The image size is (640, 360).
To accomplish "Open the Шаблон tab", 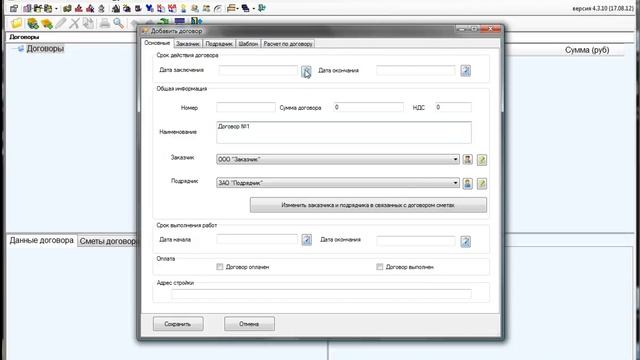I will coord(248,44).
